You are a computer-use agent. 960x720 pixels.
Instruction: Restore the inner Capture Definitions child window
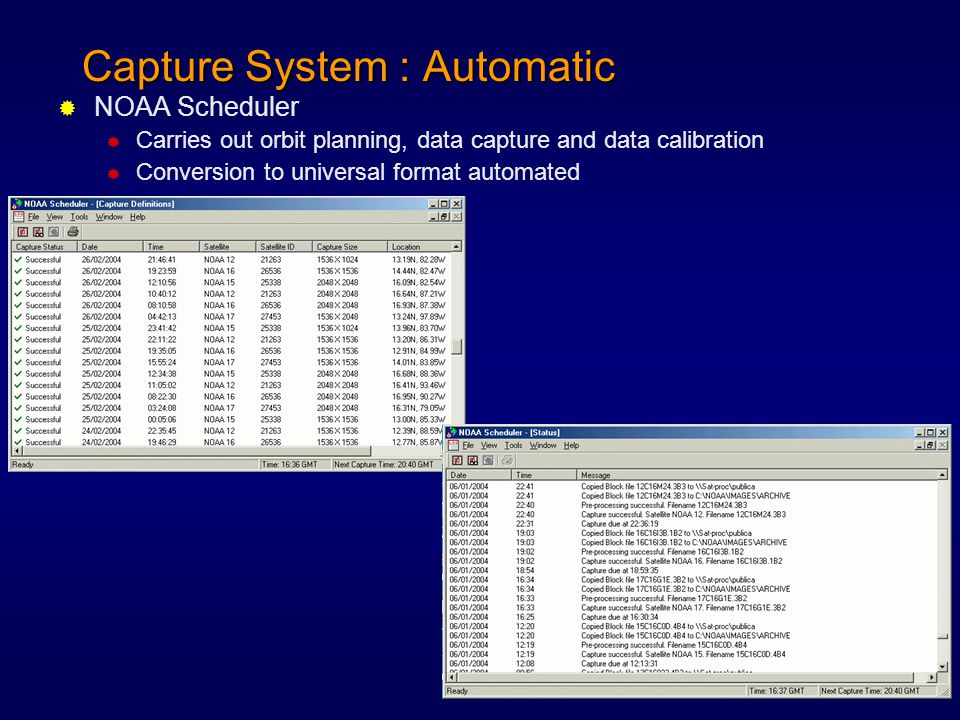[x=444, y=217]
